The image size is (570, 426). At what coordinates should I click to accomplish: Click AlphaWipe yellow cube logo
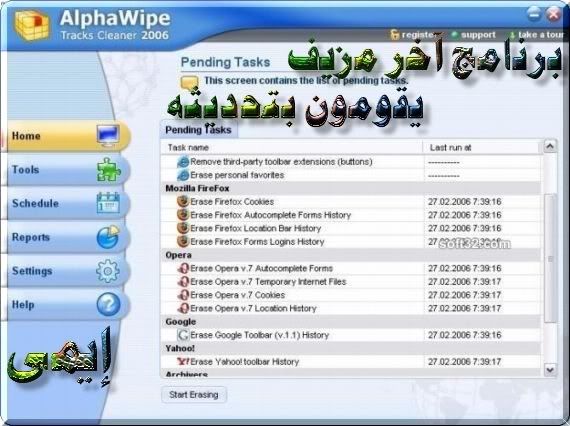[32, 25]
